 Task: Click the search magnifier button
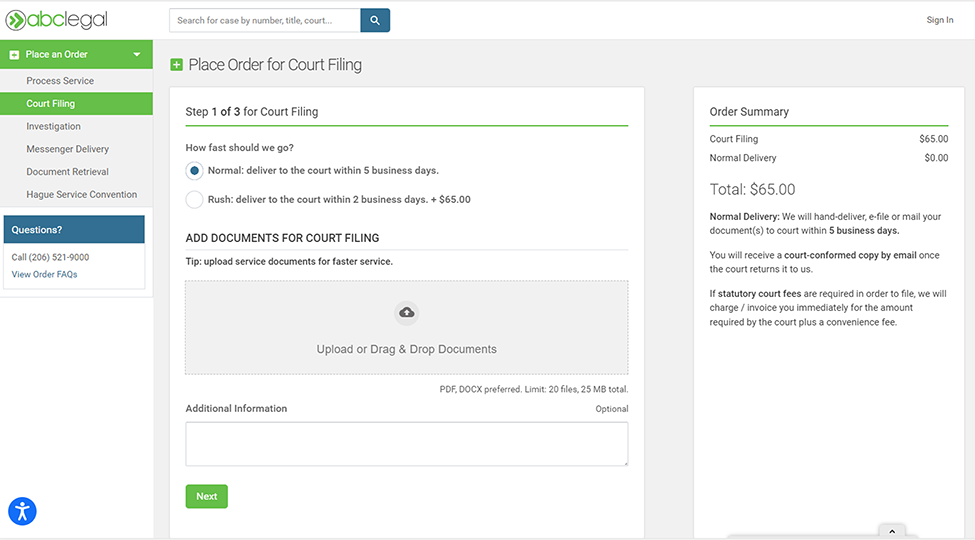375,20
